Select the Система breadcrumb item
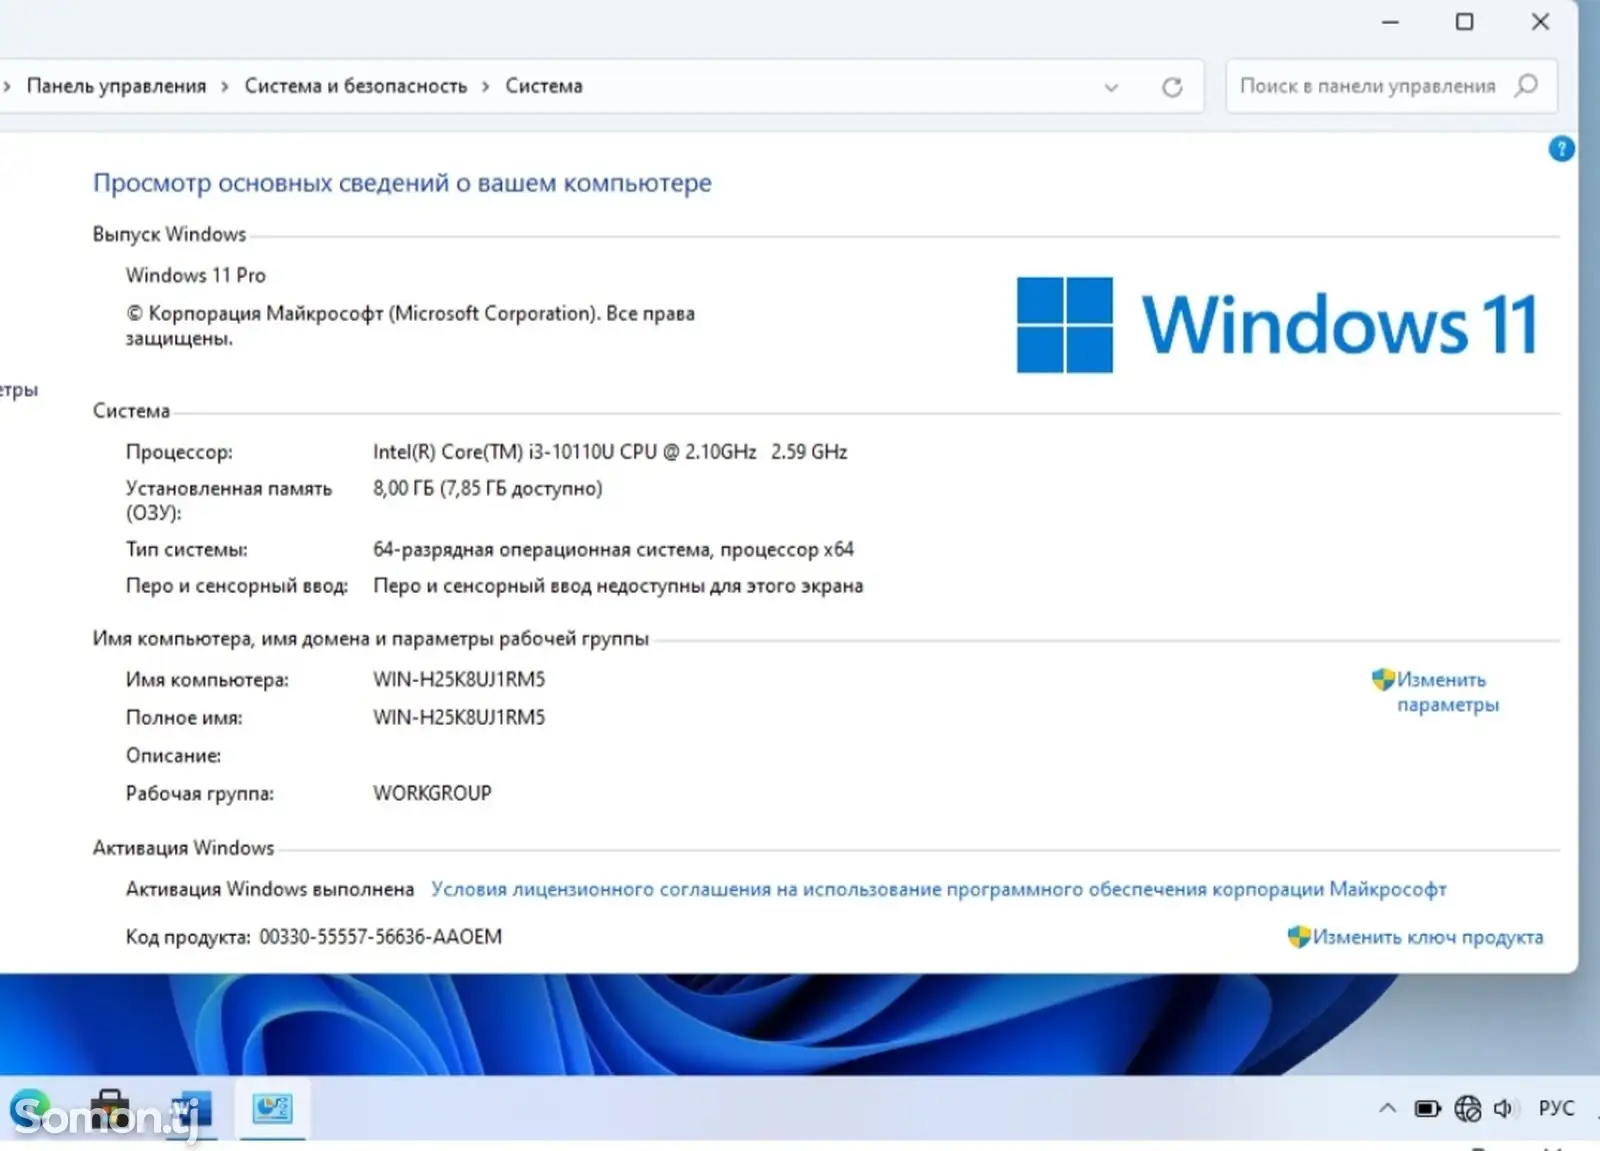 click(544, 86)
